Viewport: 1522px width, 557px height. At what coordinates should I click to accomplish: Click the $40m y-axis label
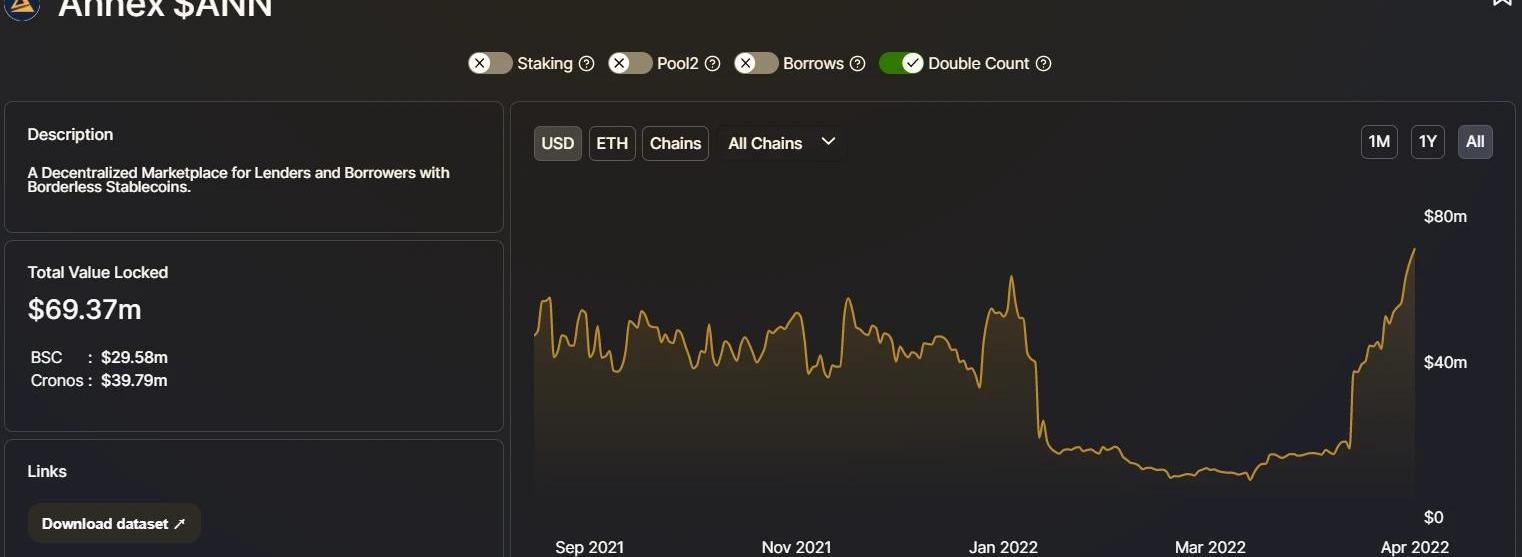click(1445, 362)
